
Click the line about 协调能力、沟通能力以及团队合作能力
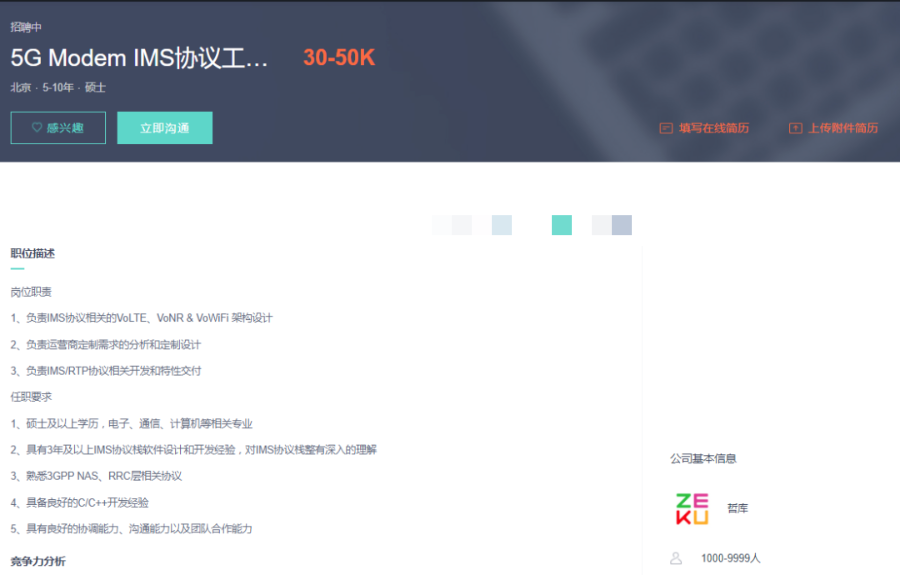pyautogui.click(x=131, y=529)
